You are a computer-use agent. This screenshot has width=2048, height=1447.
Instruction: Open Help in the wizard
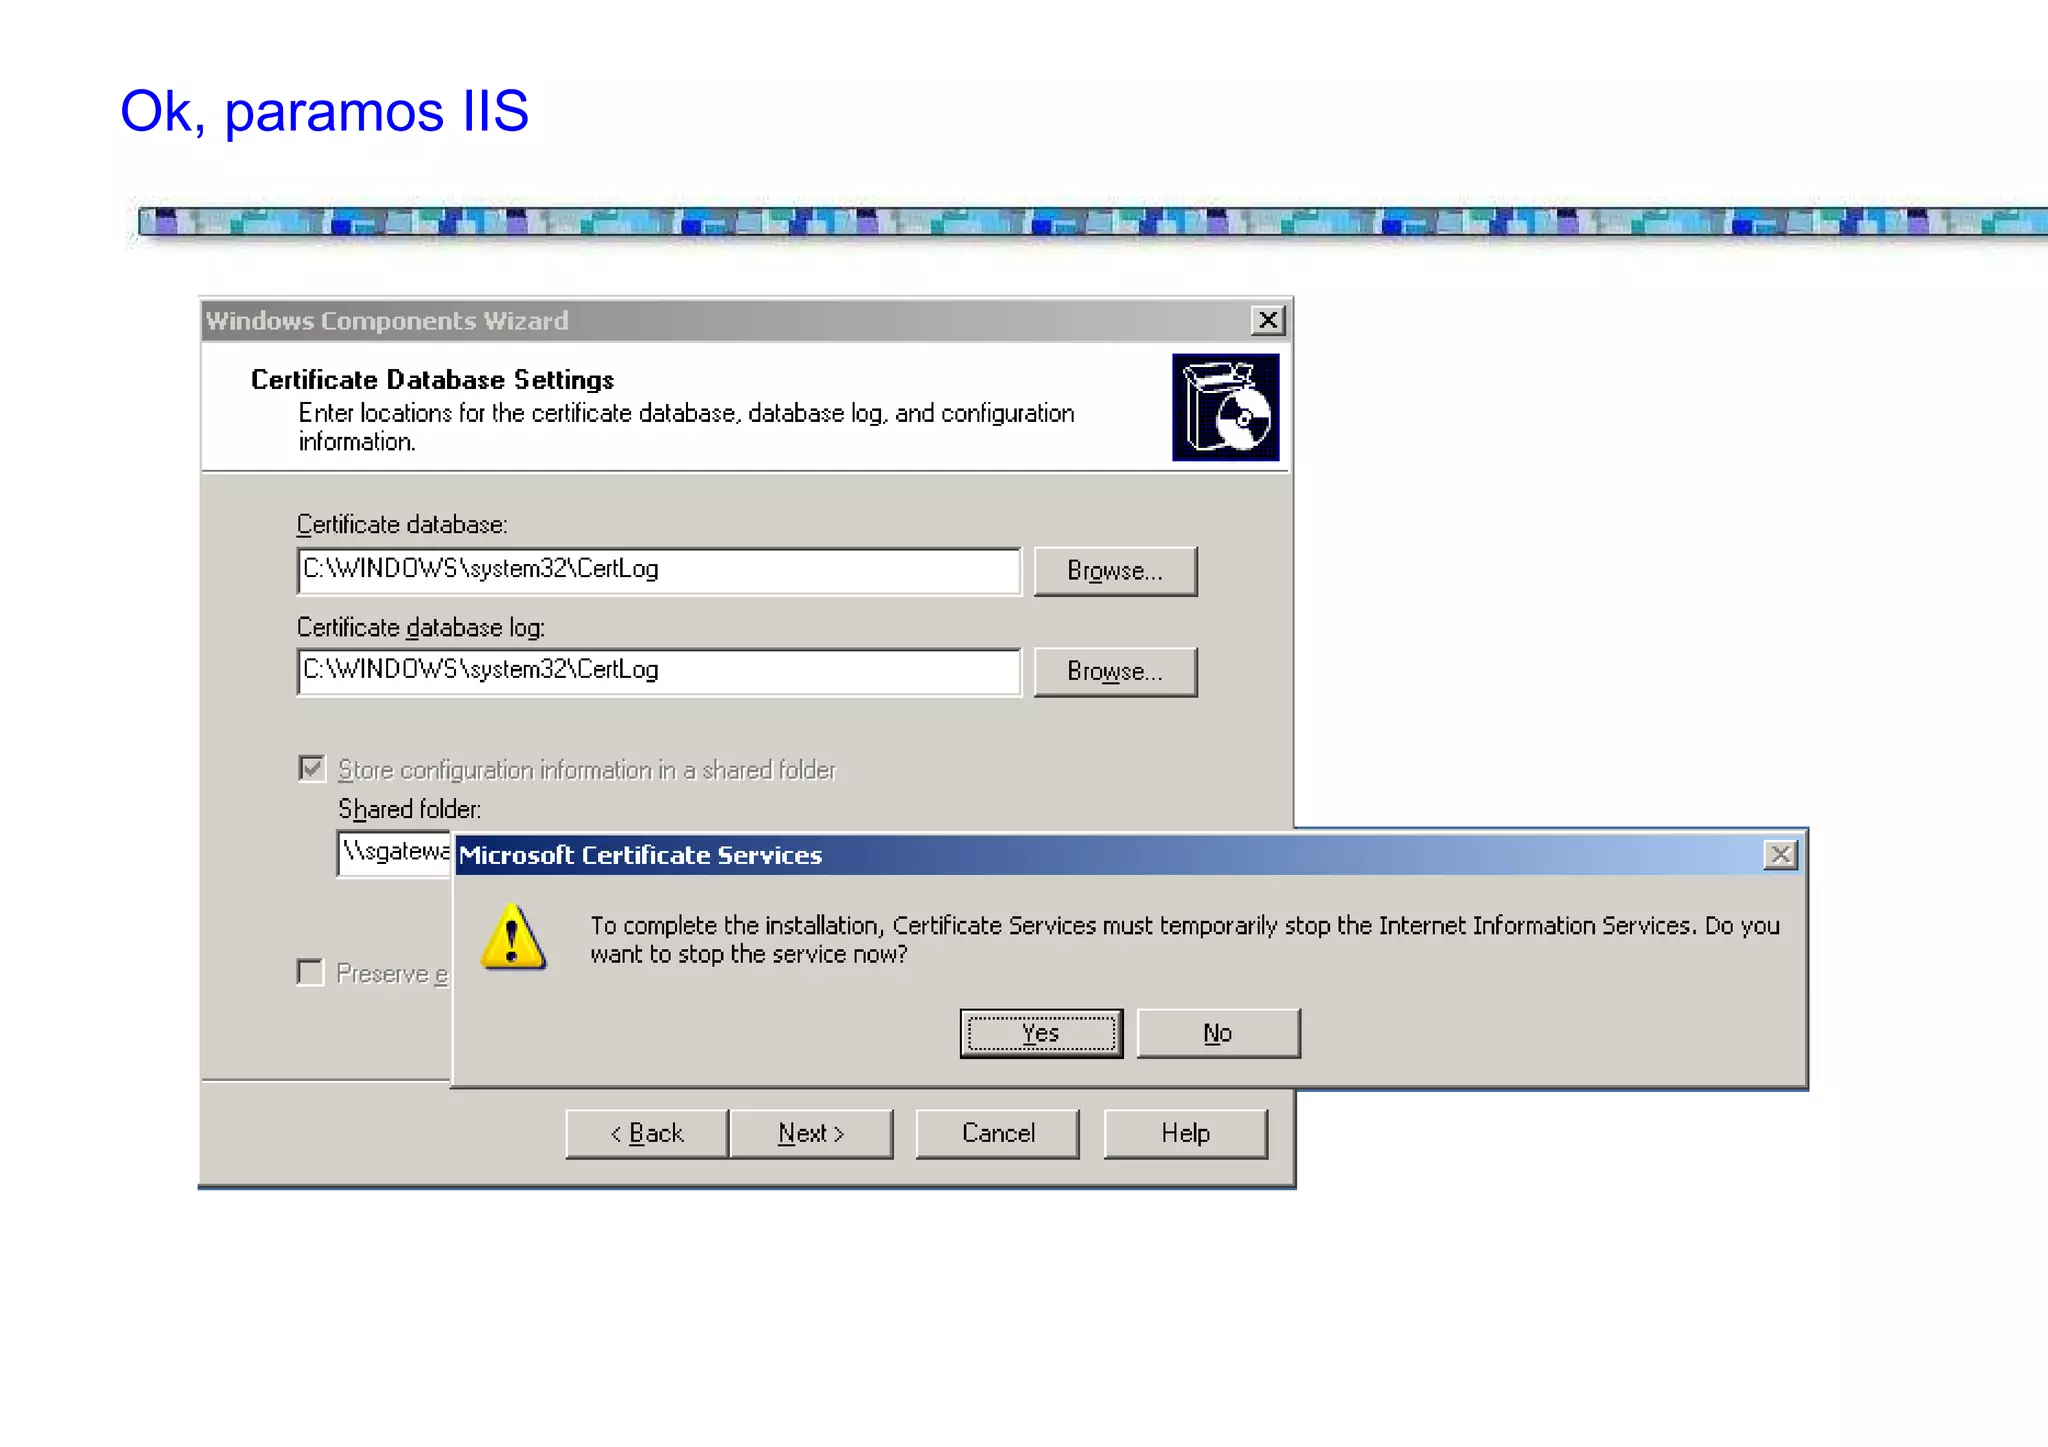[1186, 1134]
